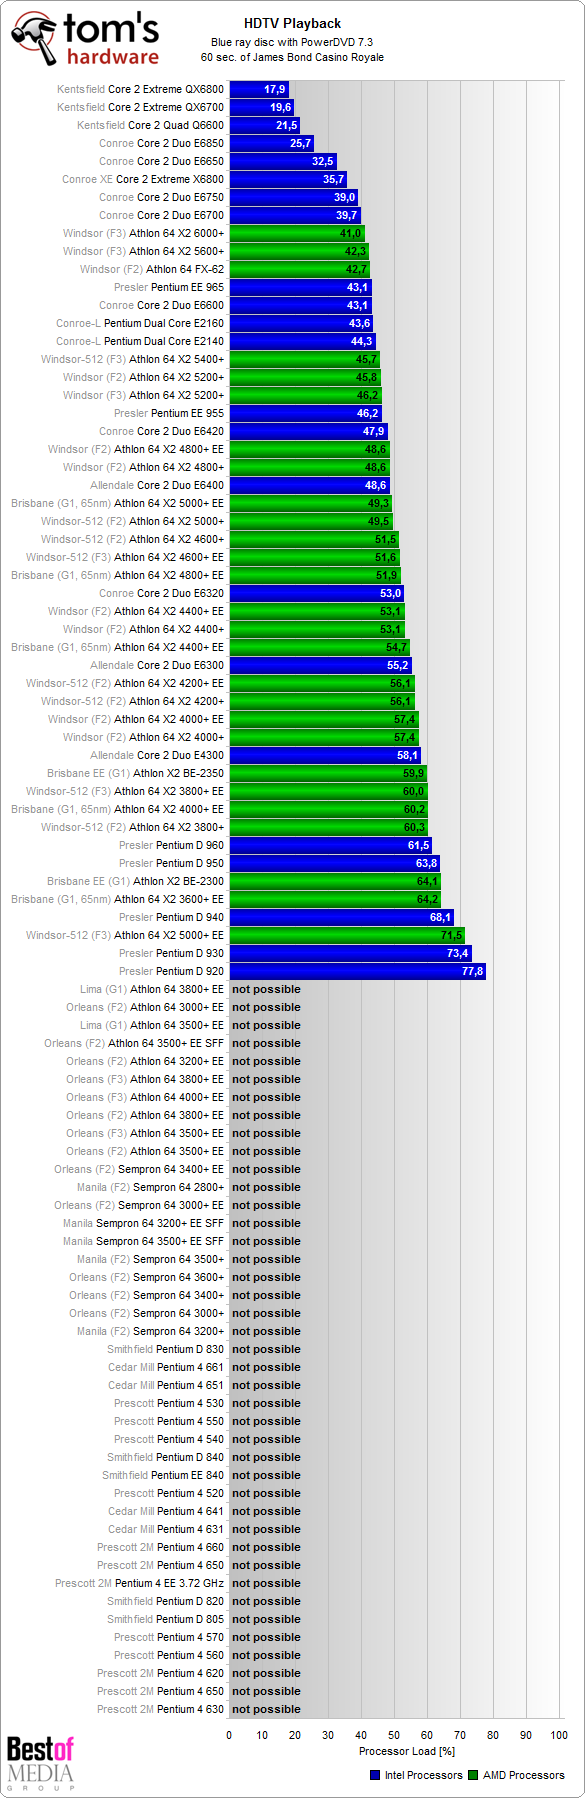Click 'not possible' for Manila Sempron 64 3200+ EE SFF
The image size is (585, 1798).
click(266, 1223)
